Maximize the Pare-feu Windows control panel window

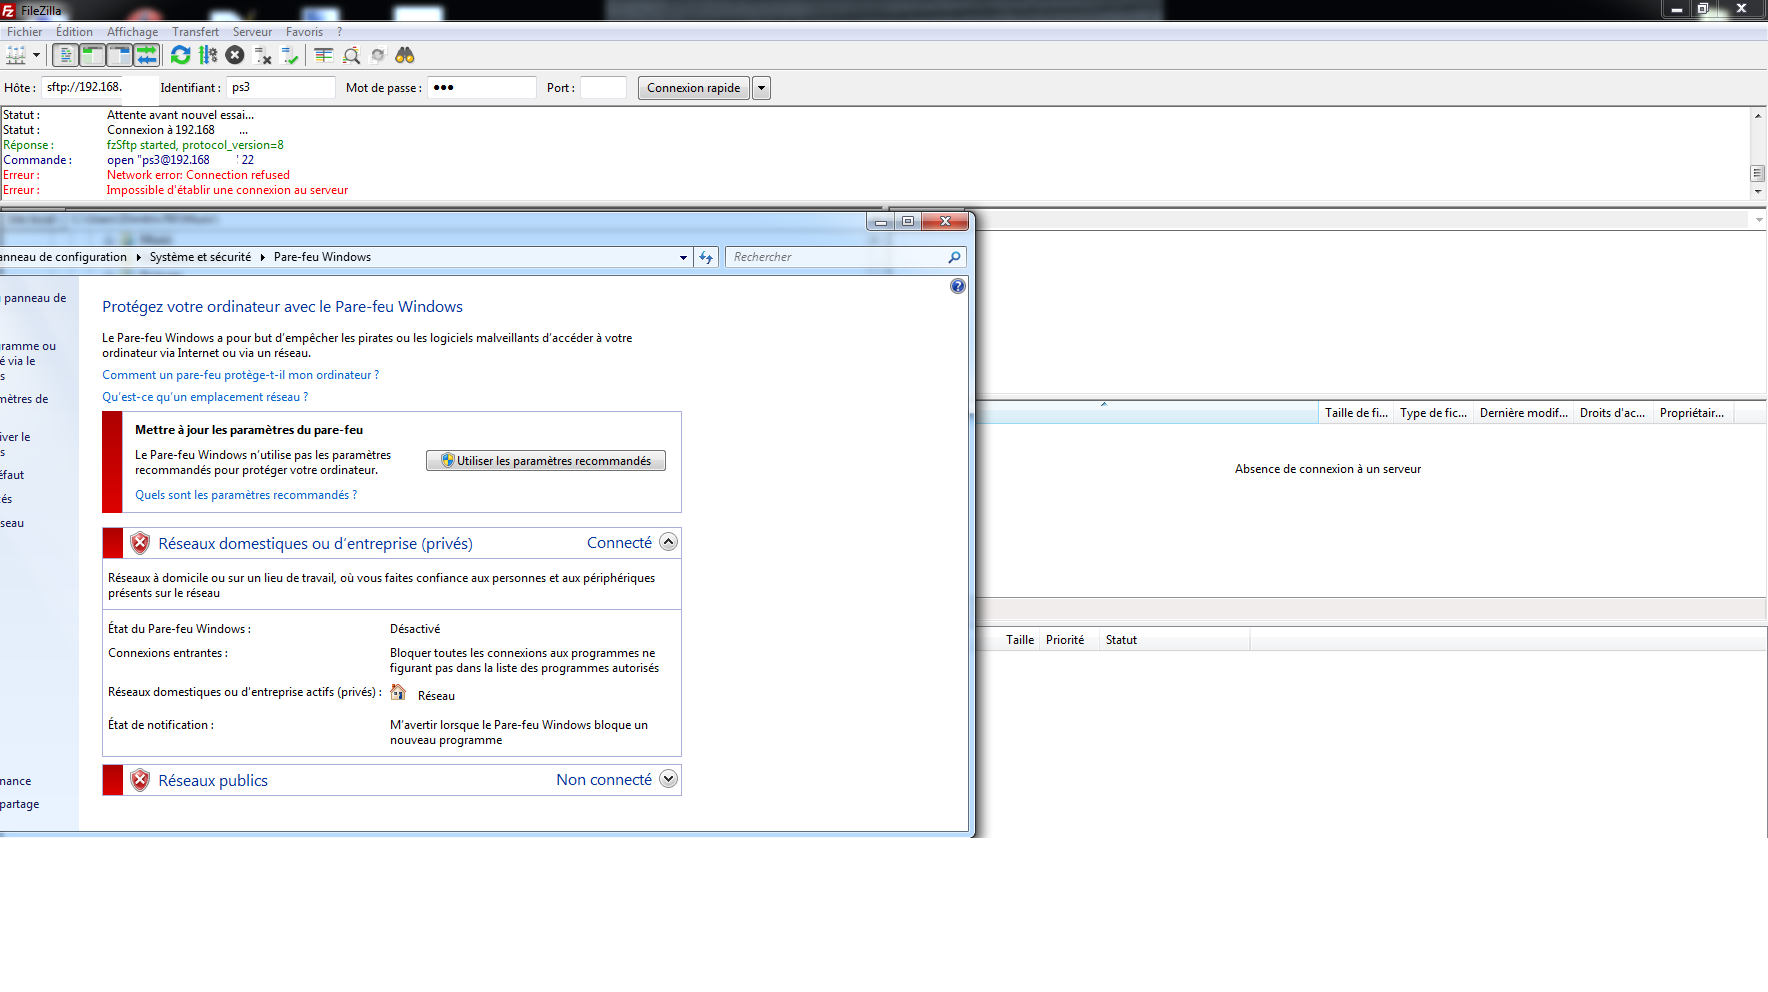[x=908, y=221]
